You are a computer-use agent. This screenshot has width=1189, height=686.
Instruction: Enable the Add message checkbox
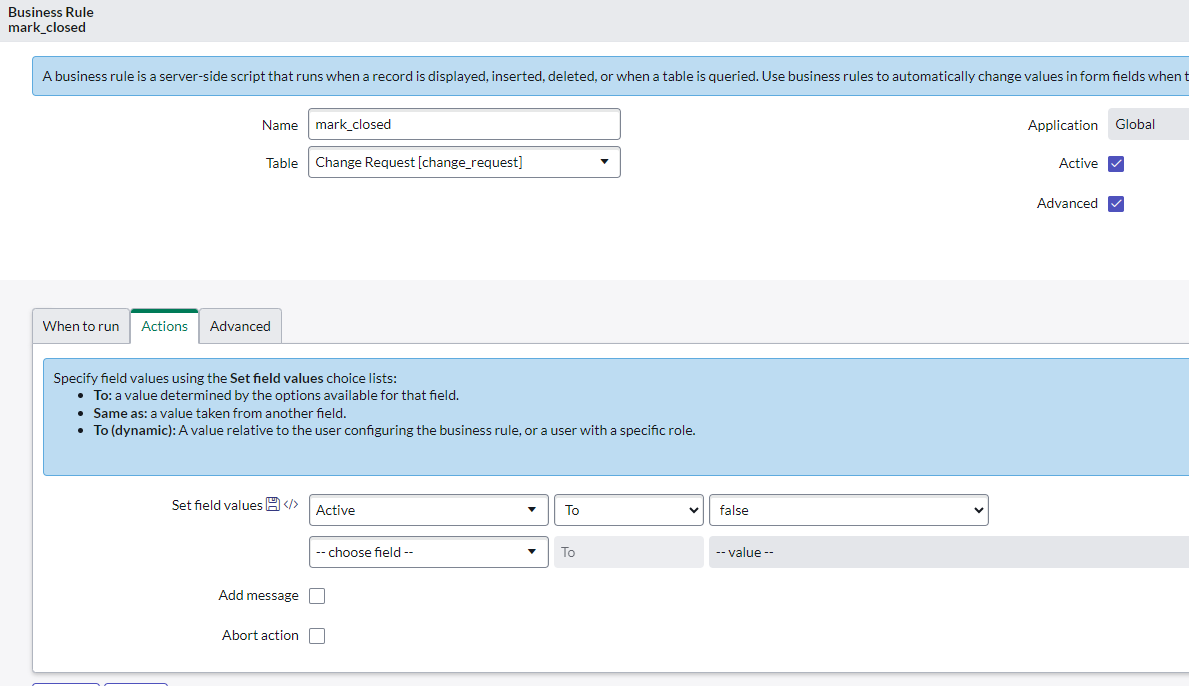pos(317,596)
